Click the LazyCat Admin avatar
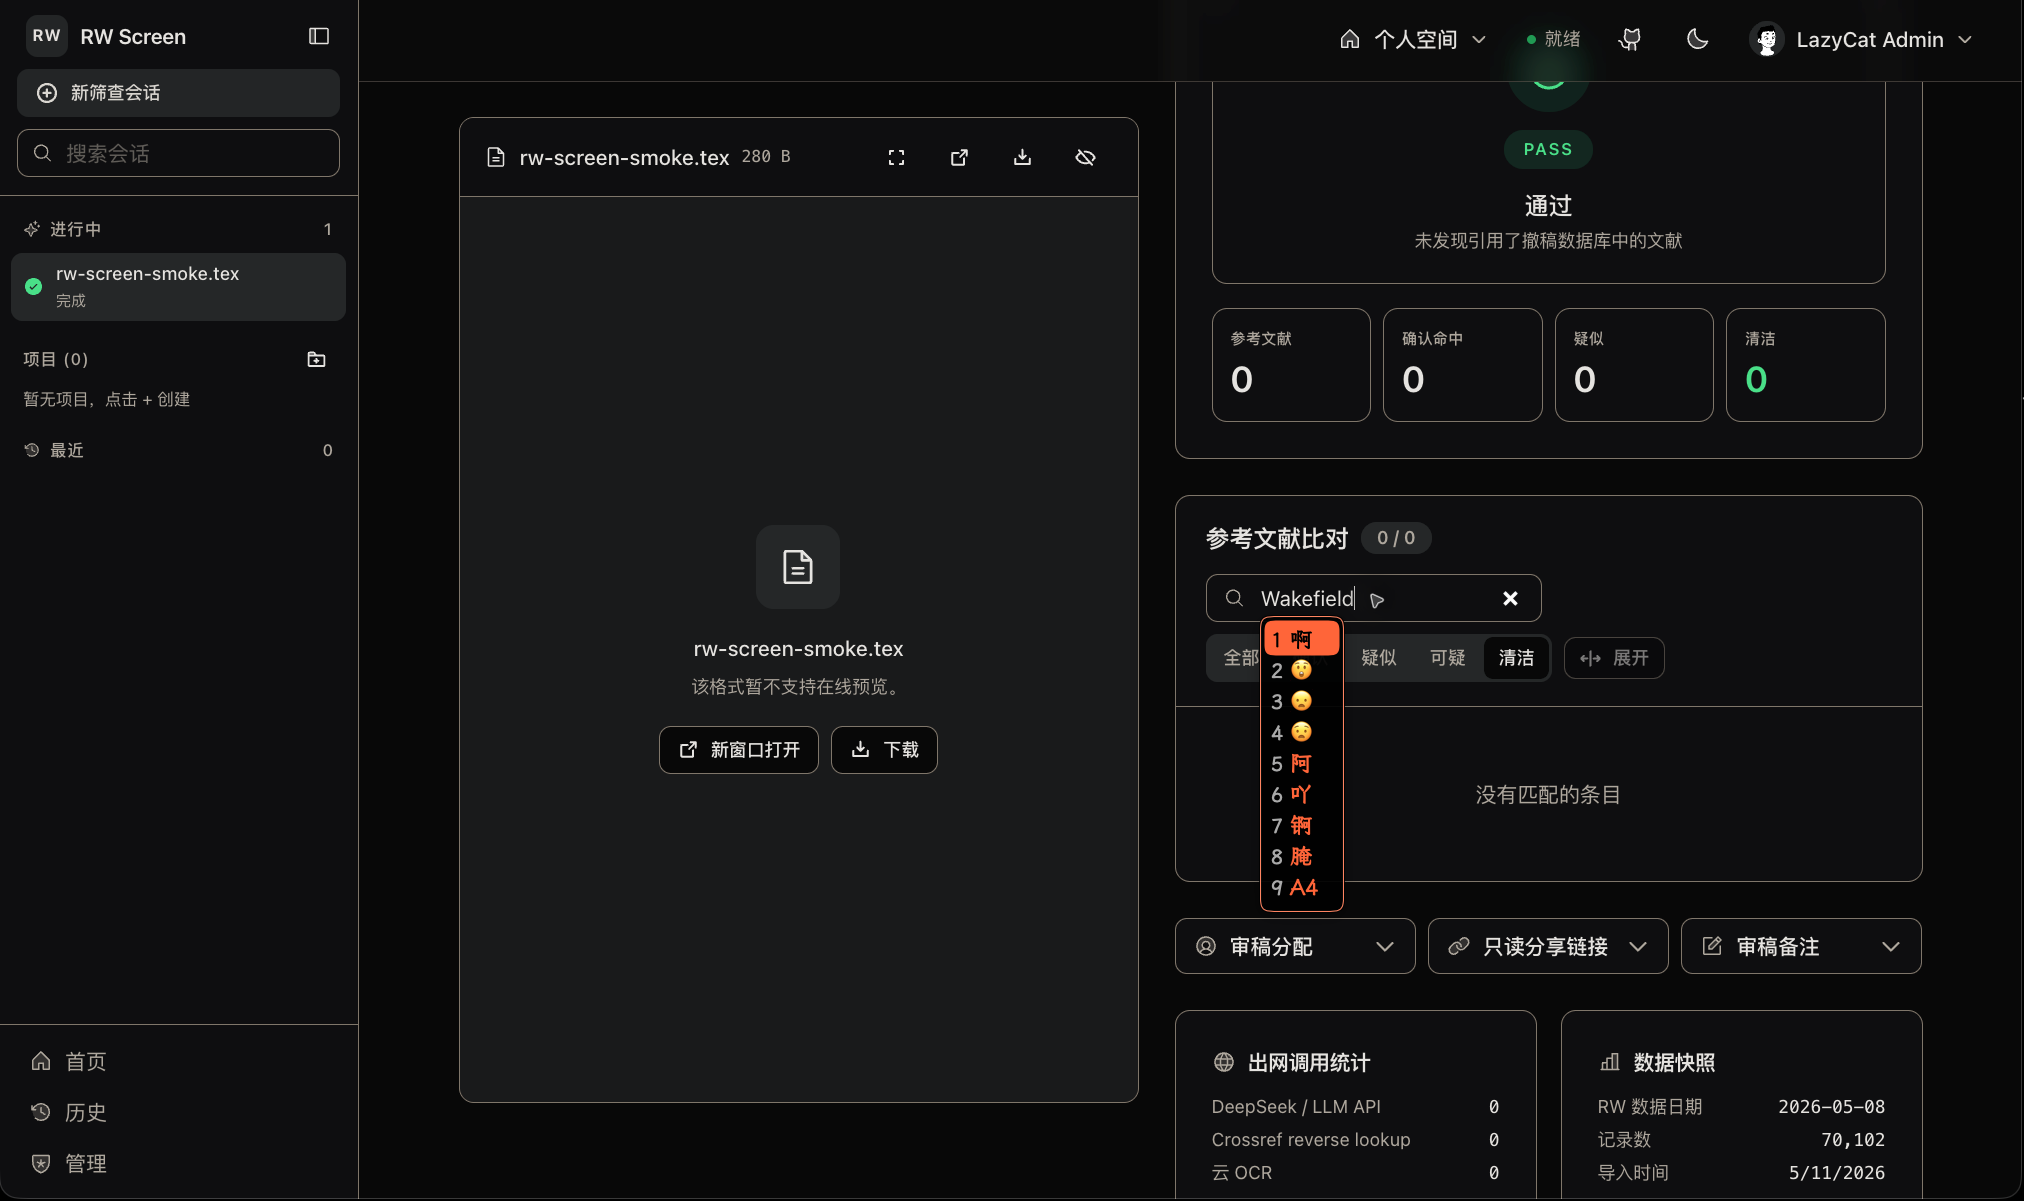This screenshot has height=1201, width=2024. (1767, 40)
